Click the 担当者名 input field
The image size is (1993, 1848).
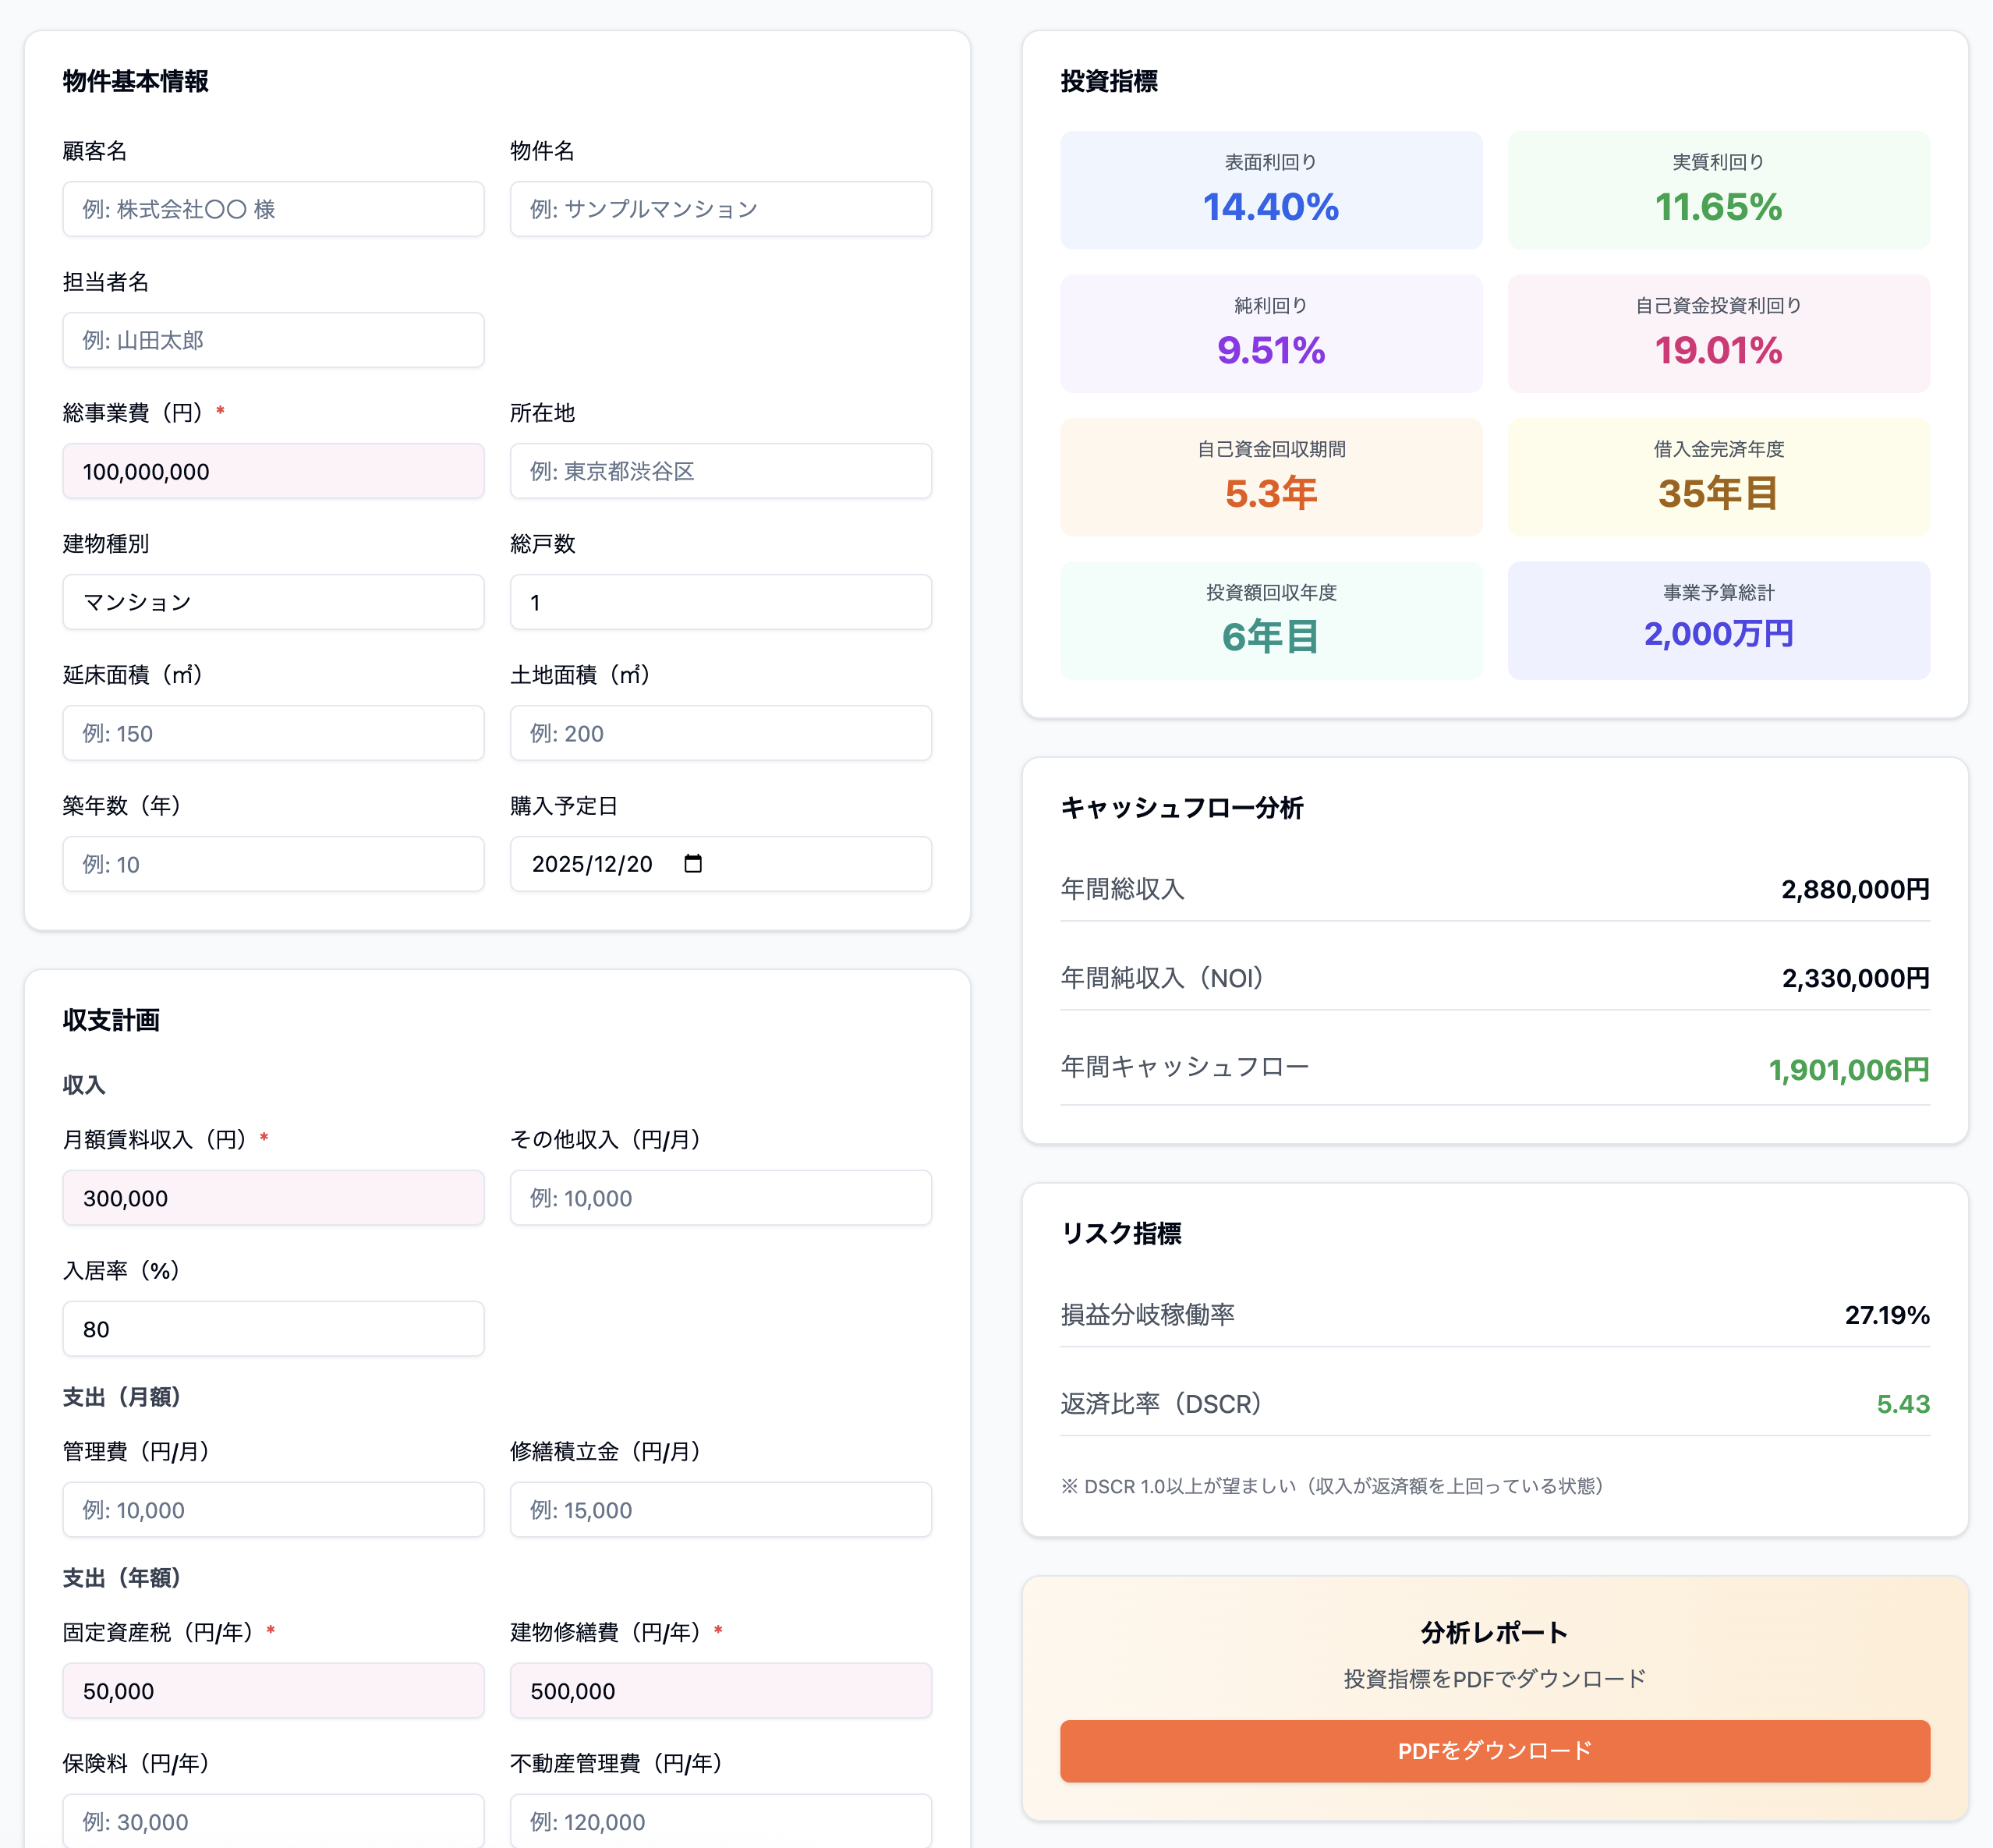coord(273,340)
